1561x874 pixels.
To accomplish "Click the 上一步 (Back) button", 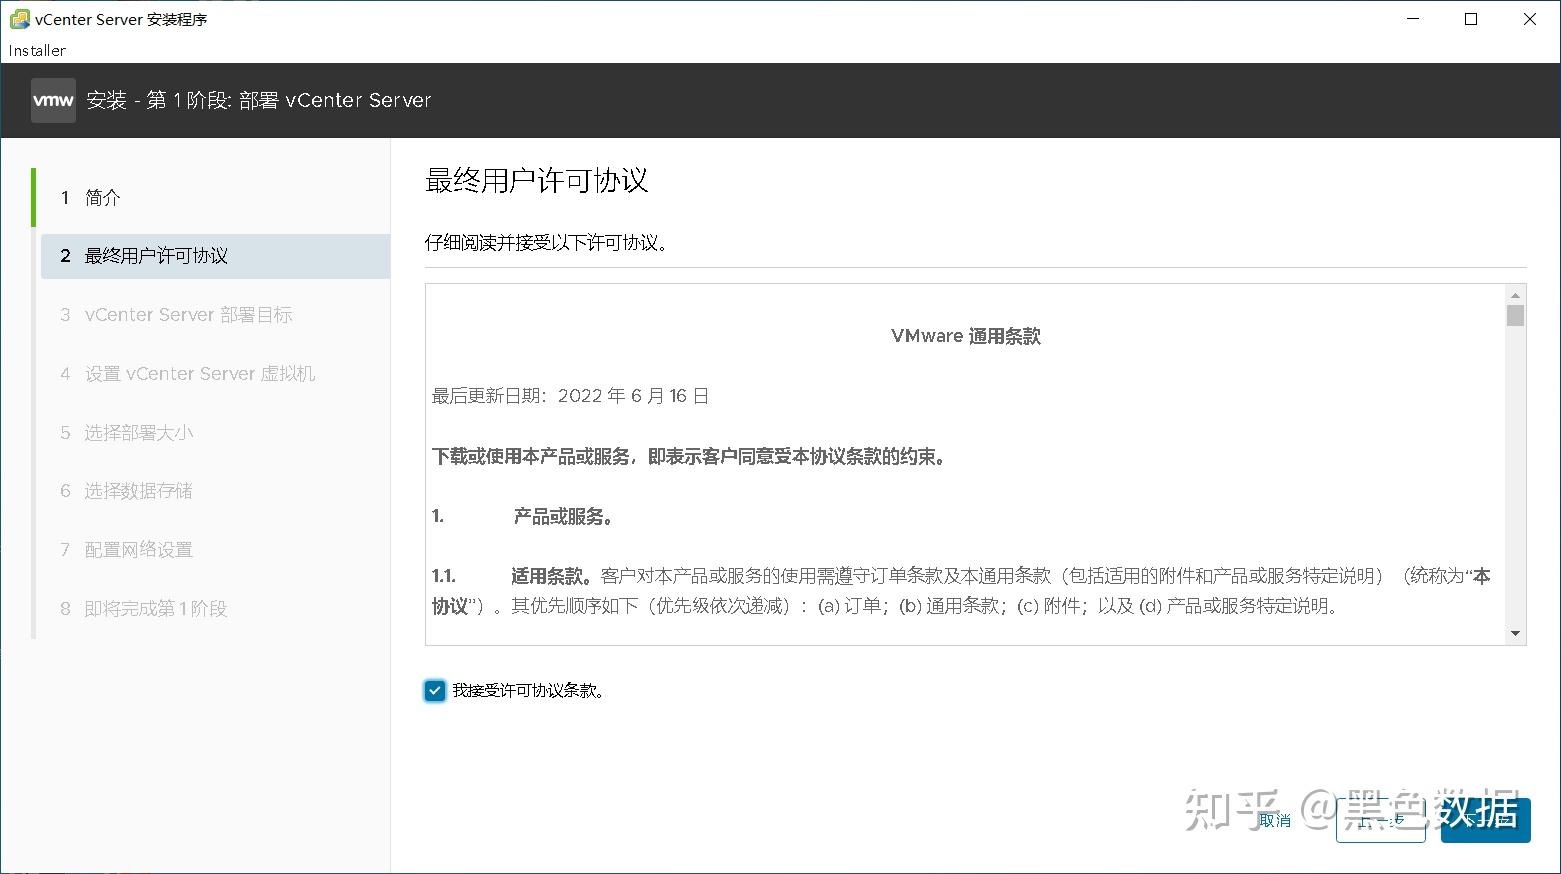I will coord(1380,820).
